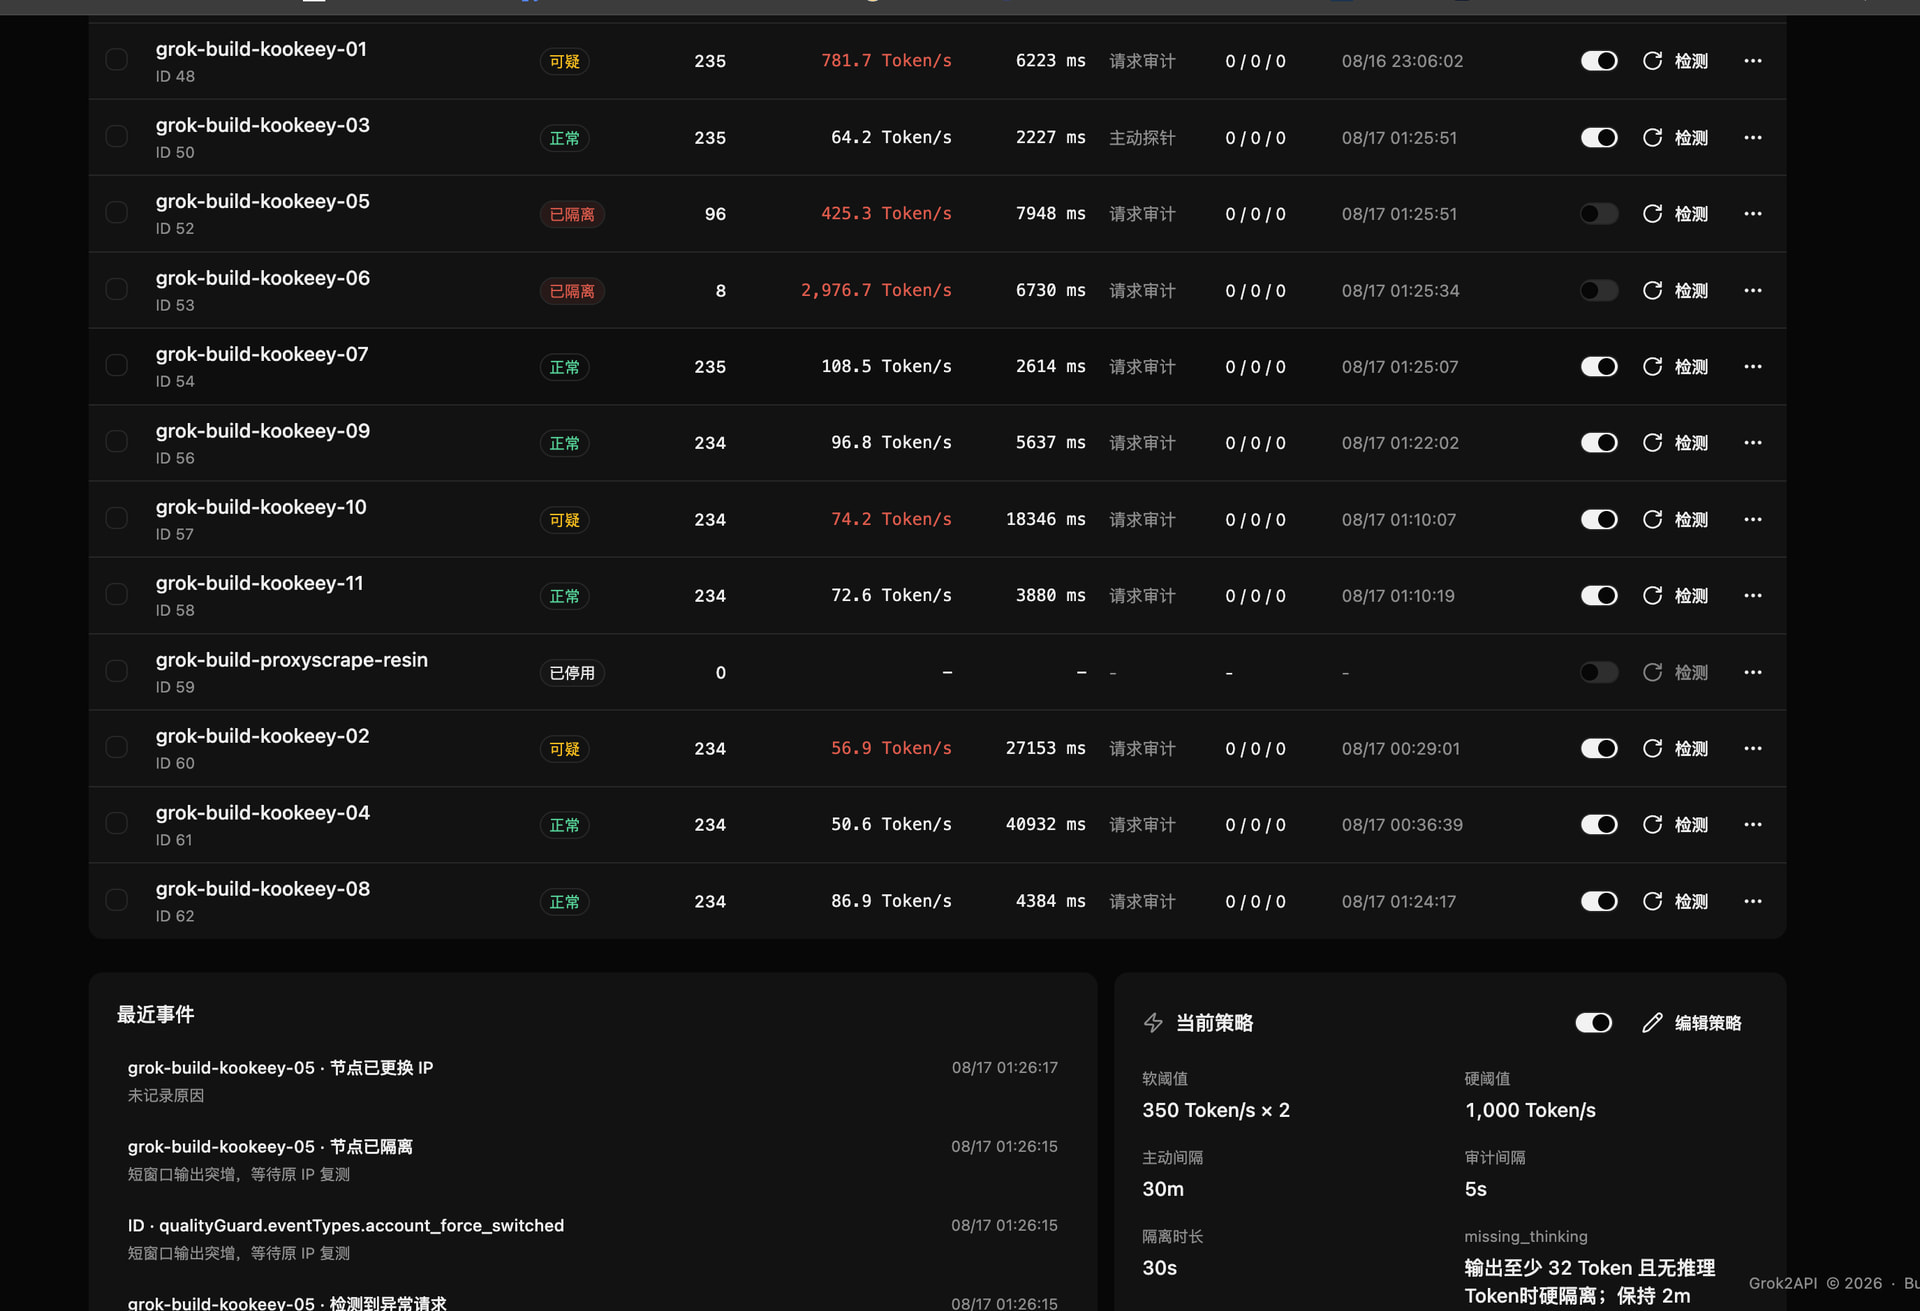Viewport: 1920px width, 1311px height.
Task: Click refresh detect icon for grok-build-kookeey-08
Action: click(x=1652, y=902)
